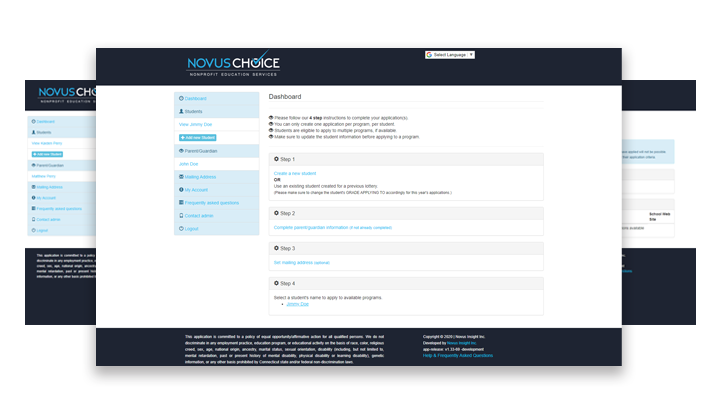The height and width of the screenshot is (400, 720).
Task: Open the Select Language dropdown
Action: (450, 55)
